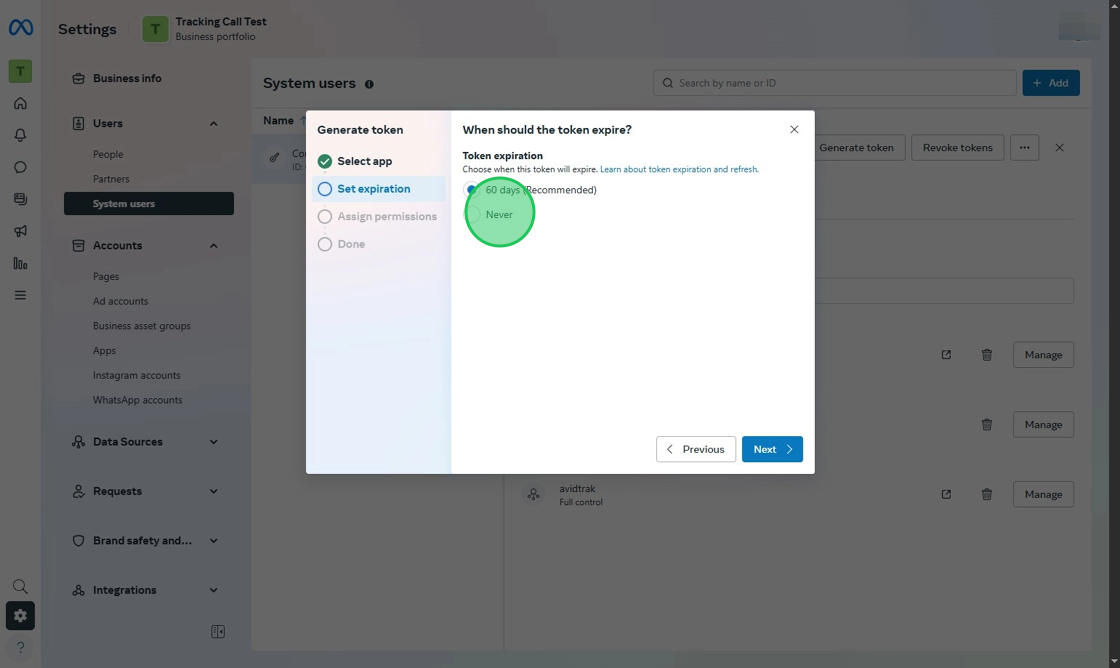Click the Add system user button
Viewport: 1120px width, 668px height.
click(x=1051, y=83)
